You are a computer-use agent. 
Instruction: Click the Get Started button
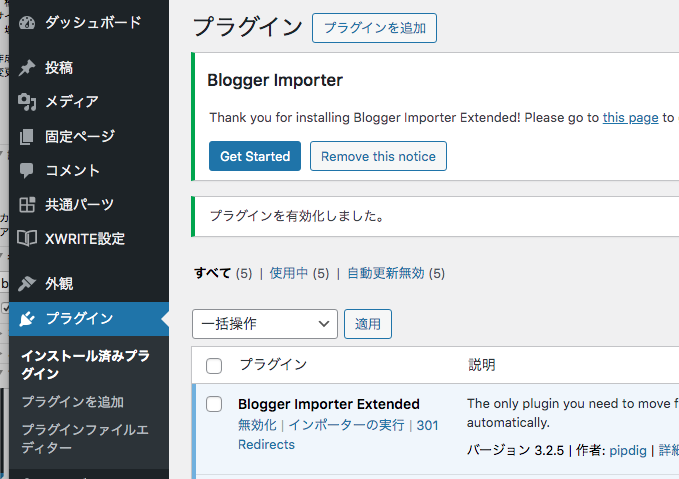[255, 156]
